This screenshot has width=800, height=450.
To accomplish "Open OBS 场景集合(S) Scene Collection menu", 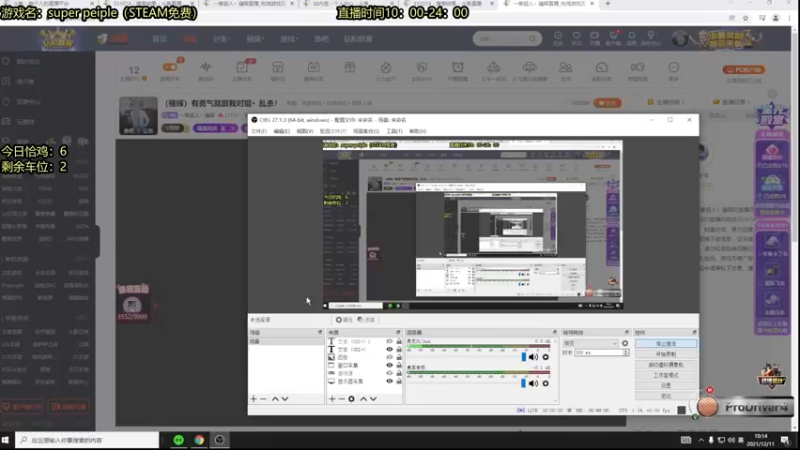I will [x=366, y=131].
